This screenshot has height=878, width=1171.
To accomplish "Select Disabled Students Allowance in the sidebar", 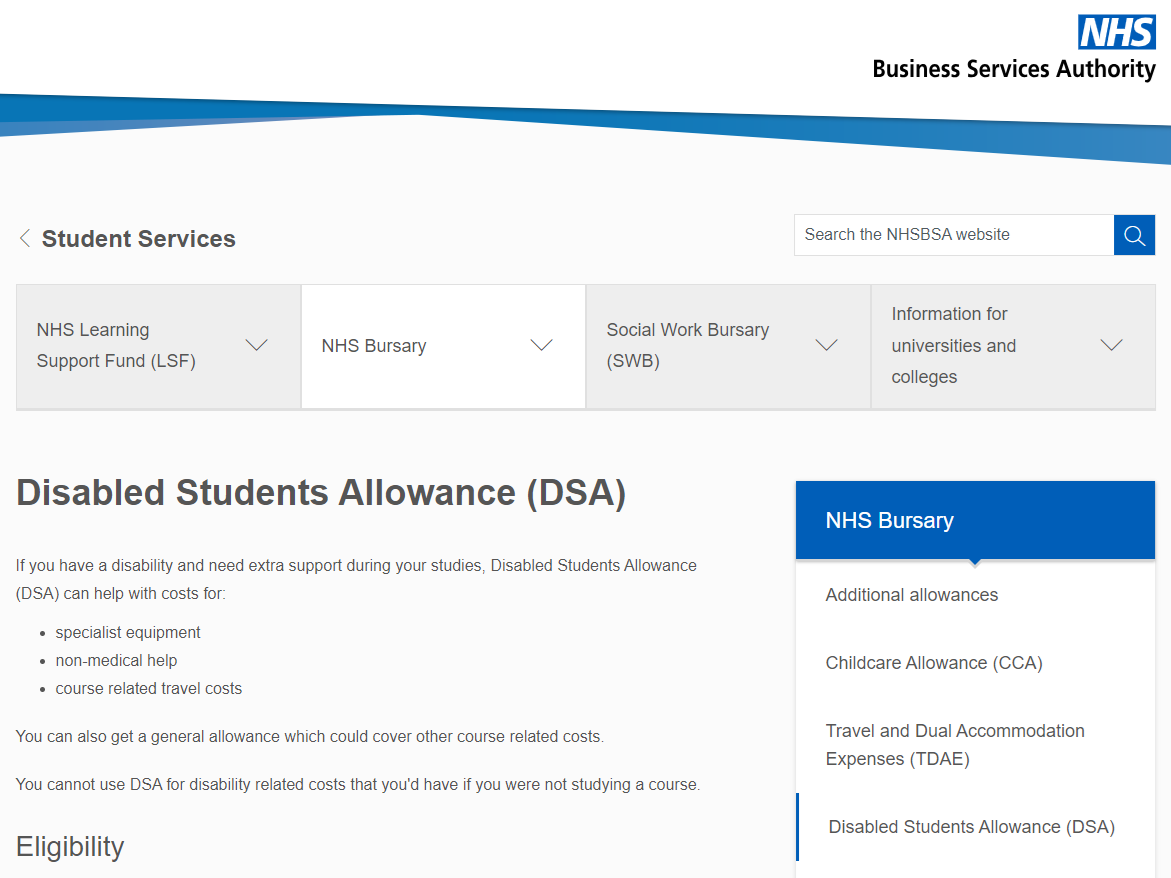I will [x=971, y=826].
